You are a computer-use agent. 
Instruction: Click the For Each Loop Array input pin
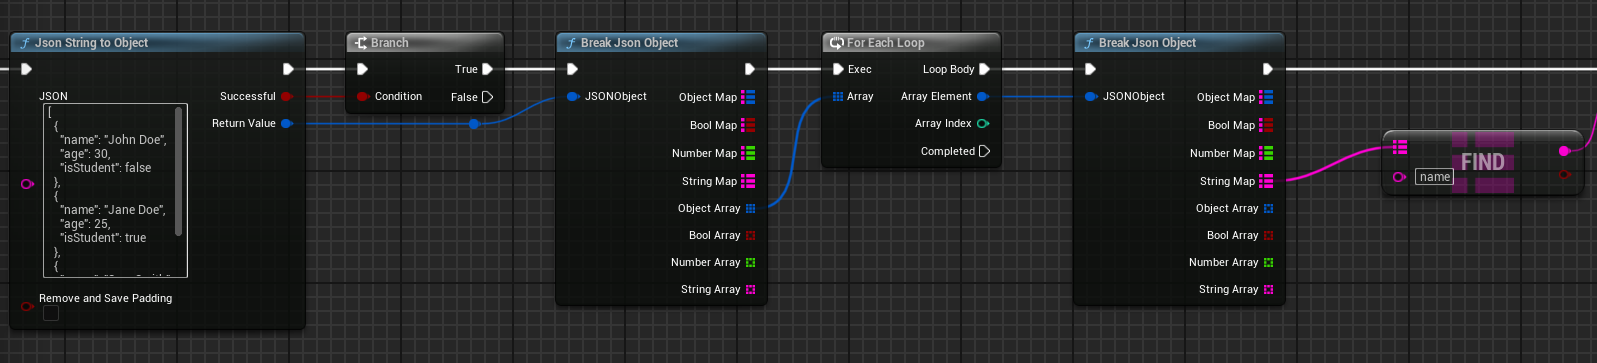pos(838,96)
